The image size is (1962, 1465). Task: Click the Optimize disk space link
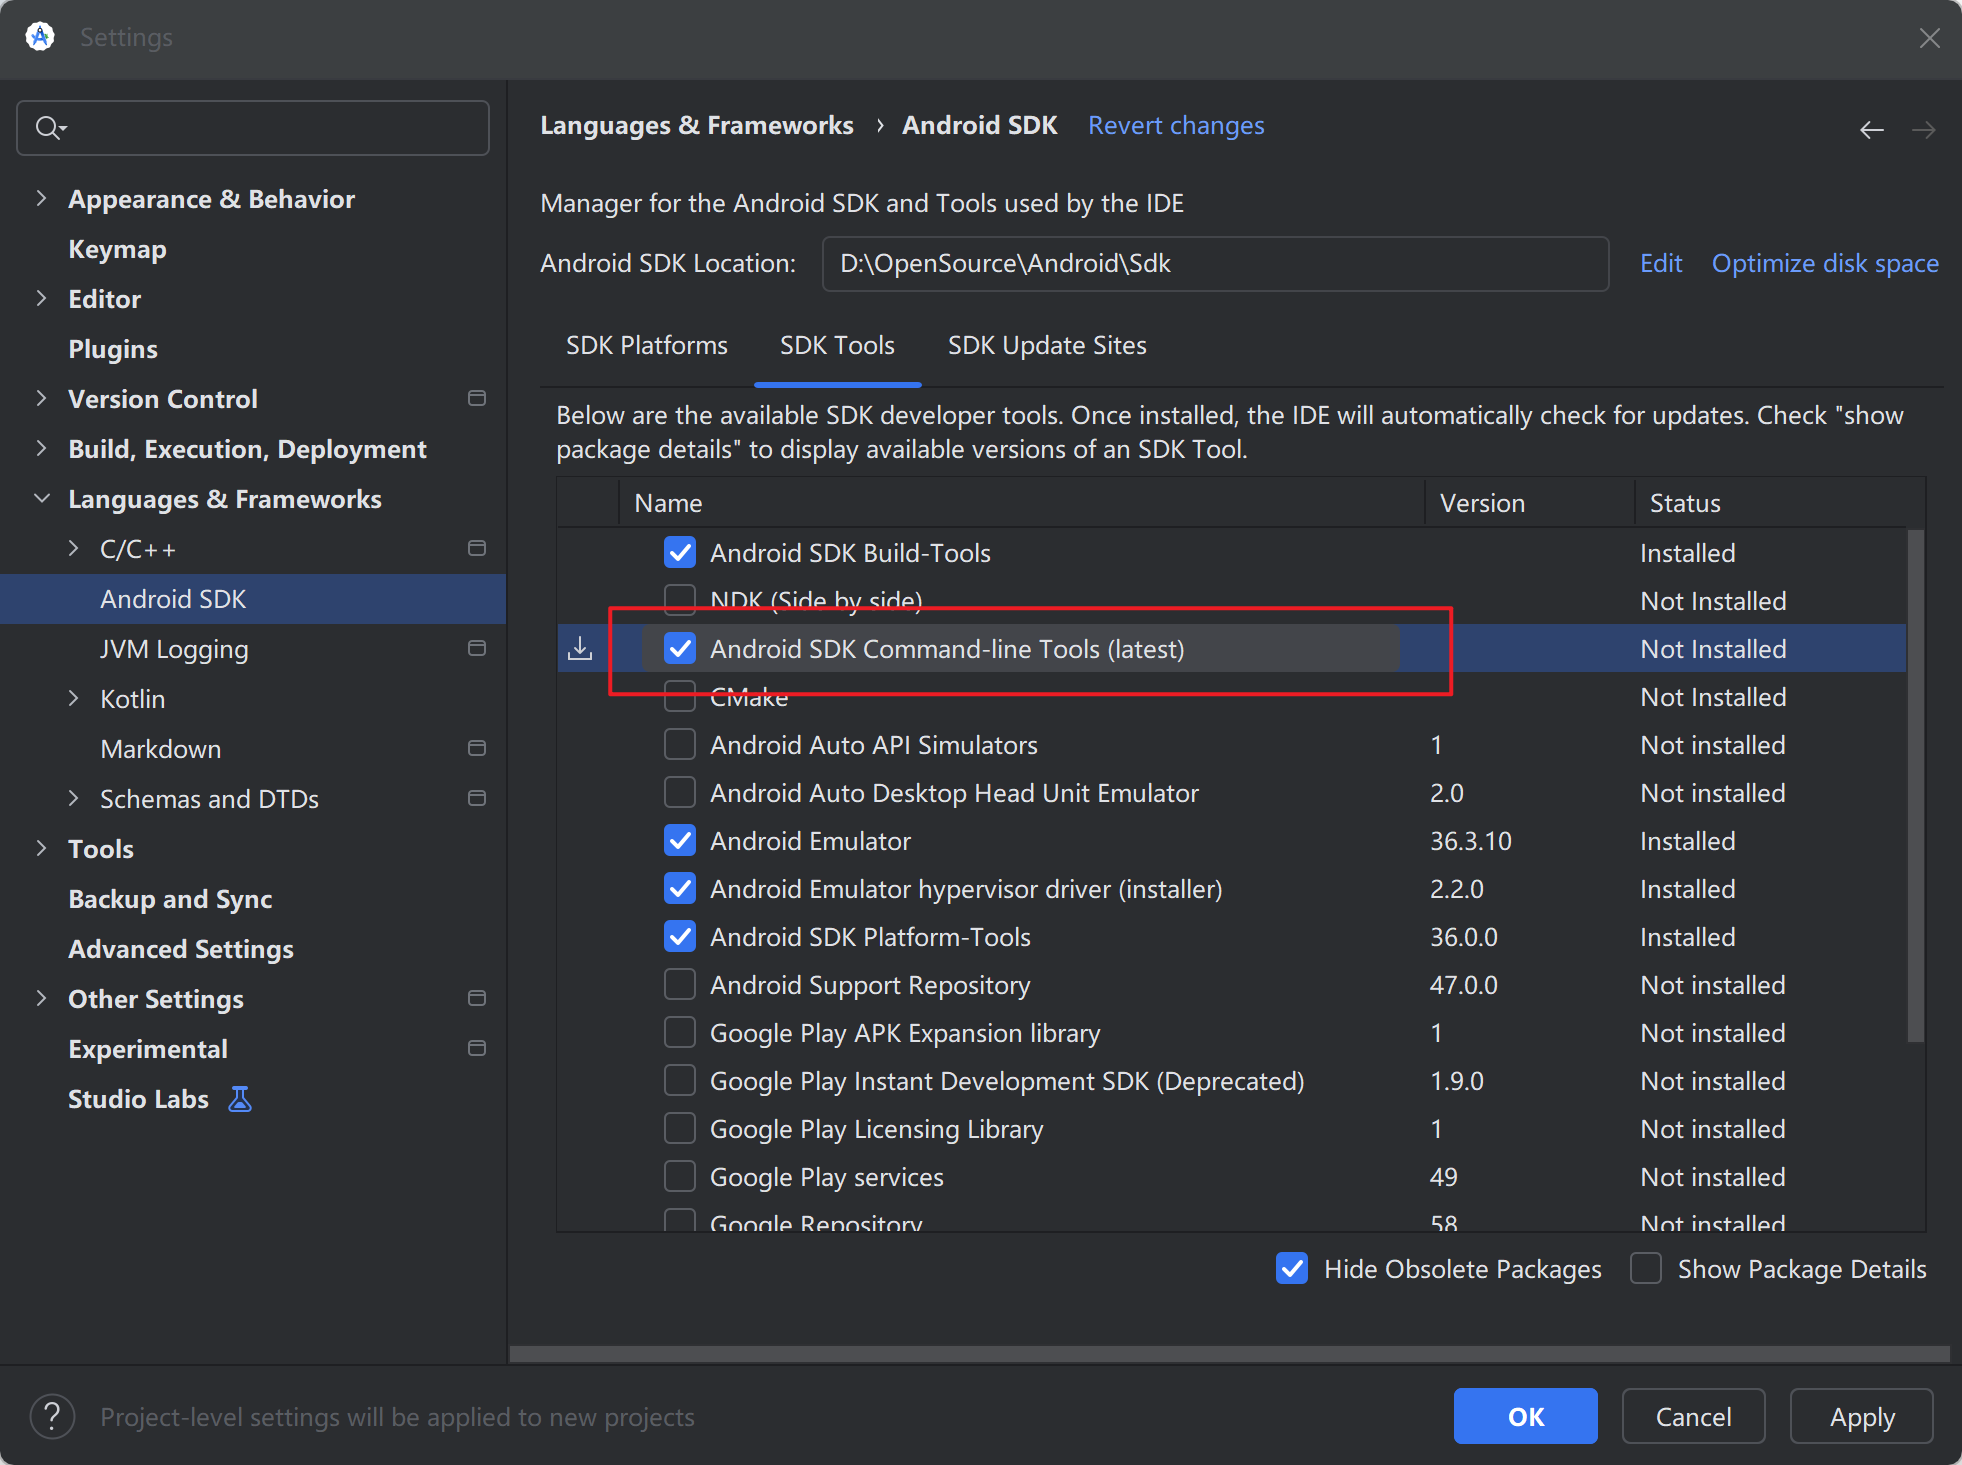coord(1824,264)
